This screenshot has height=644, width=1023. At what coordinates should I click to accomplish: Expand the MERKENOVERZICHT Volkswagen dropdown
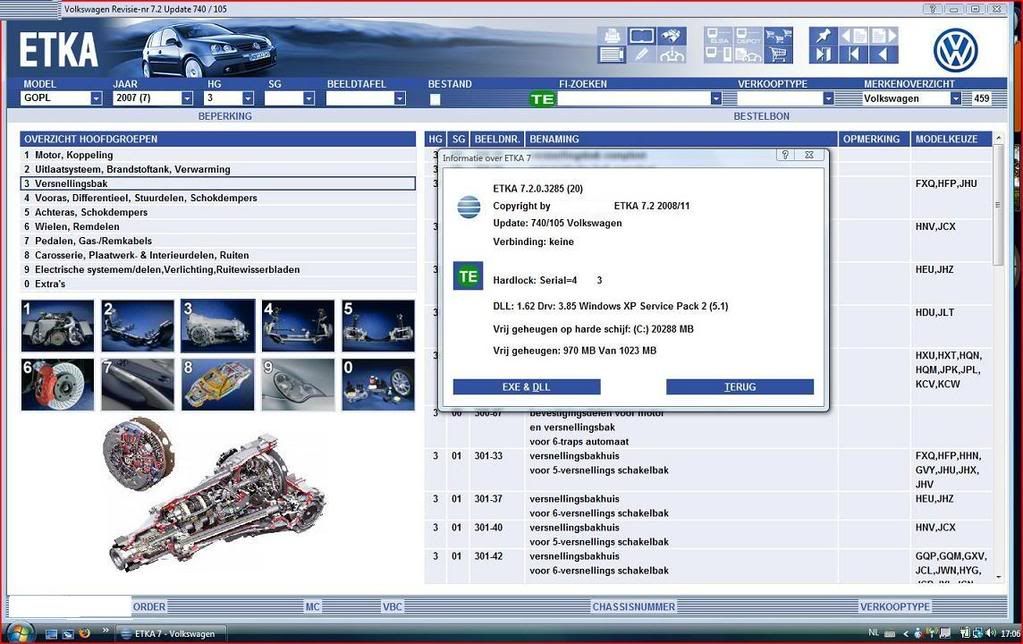[955, 99]
